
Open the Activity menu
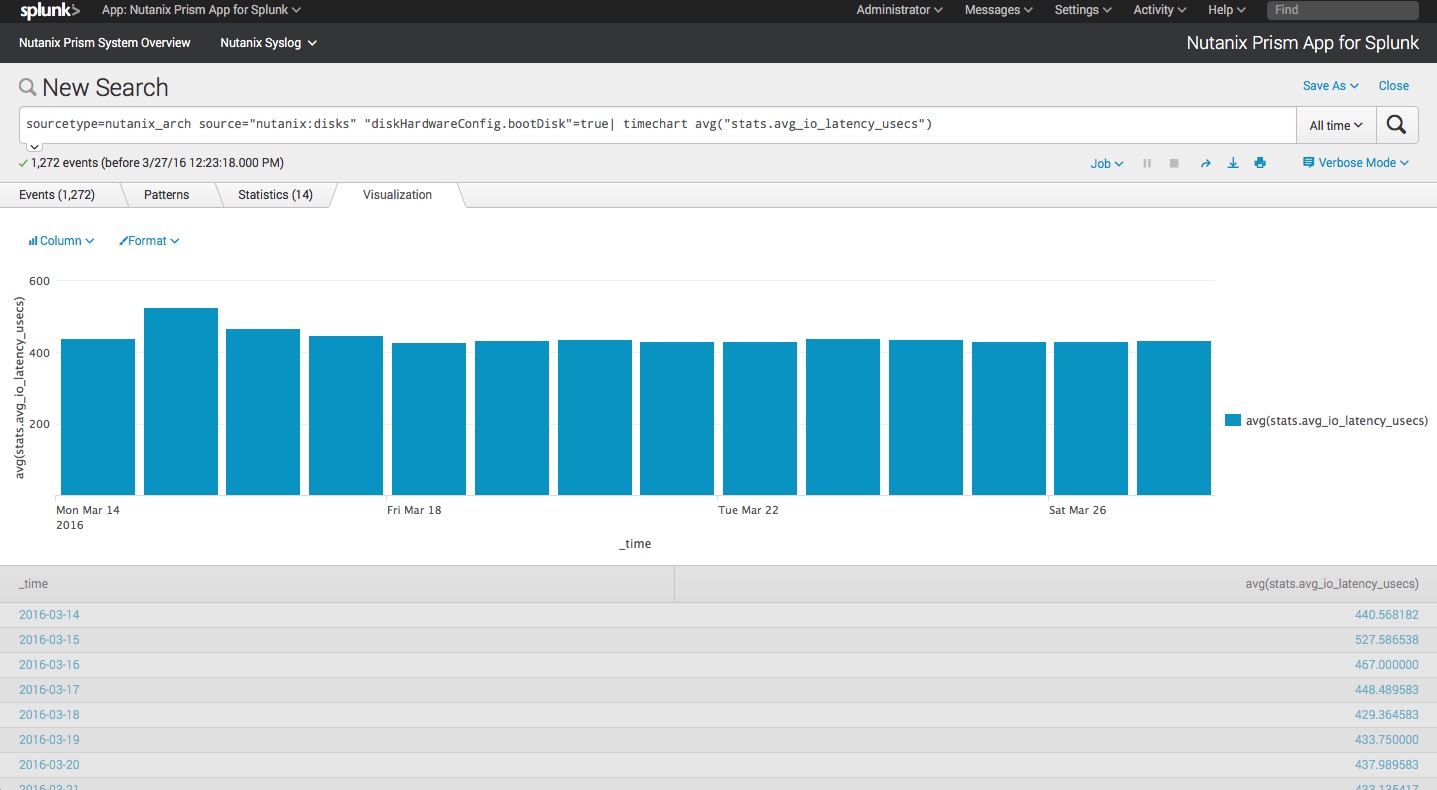1160,10
